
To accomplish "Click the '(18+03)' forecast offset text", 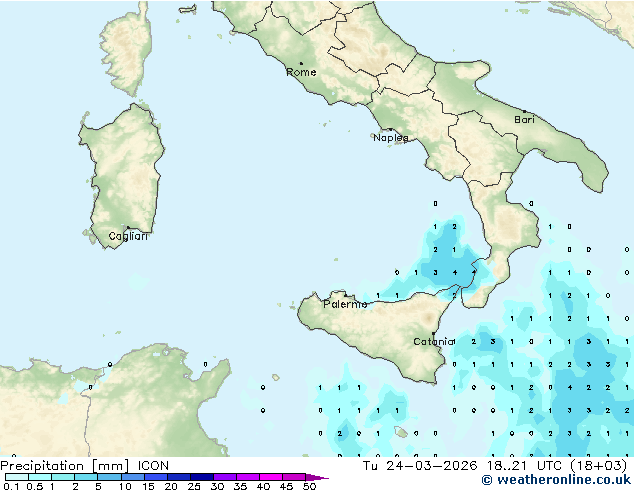I will pyautogui.click(x=598, y=466).
